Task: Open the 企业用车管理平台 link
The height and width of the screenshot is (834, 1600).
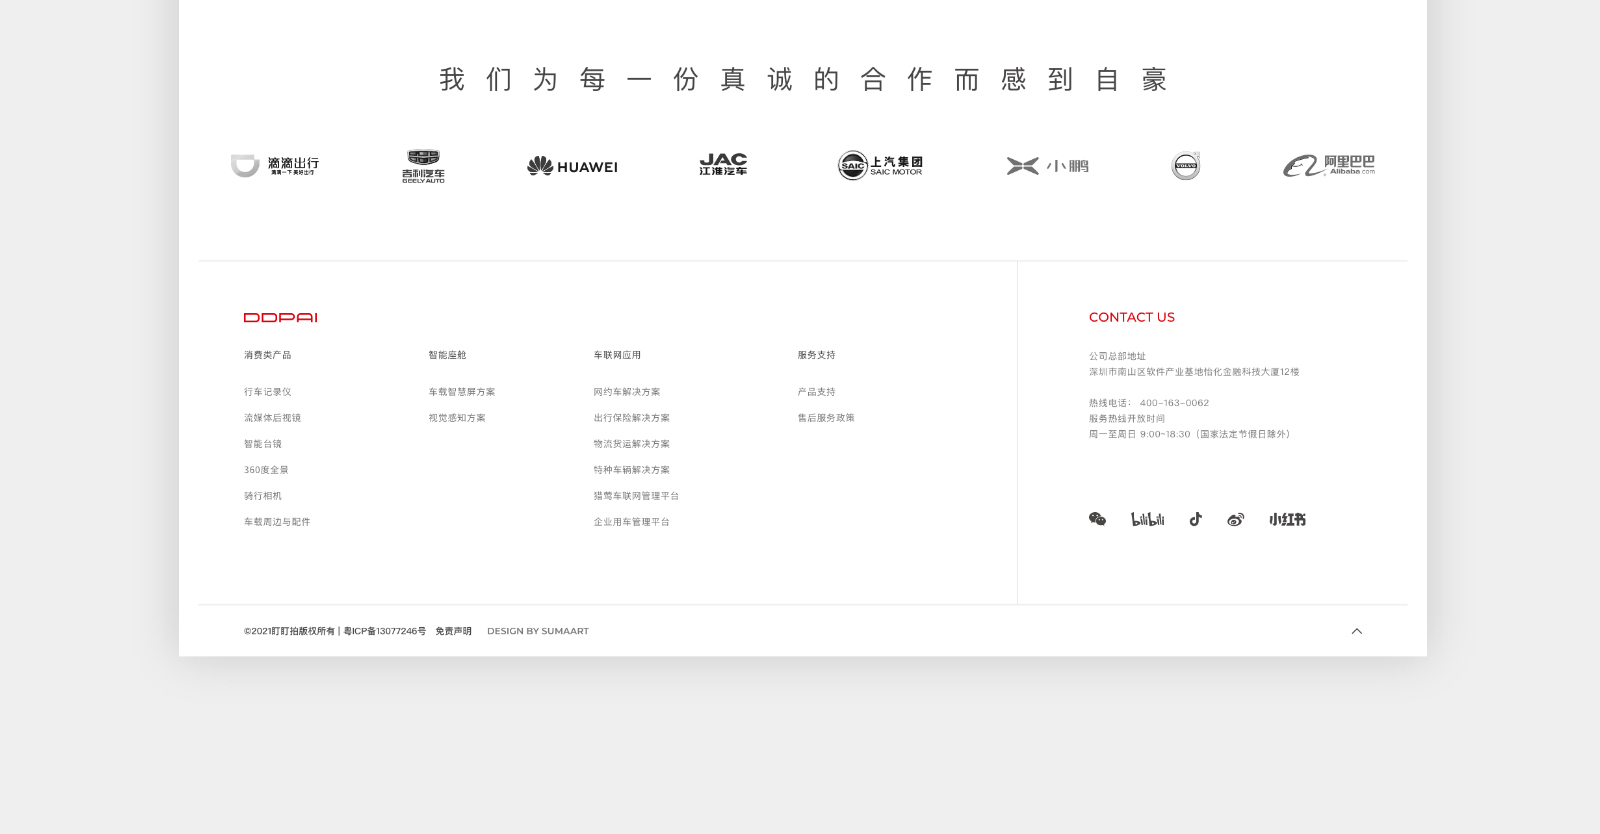Action: (632, 522)
